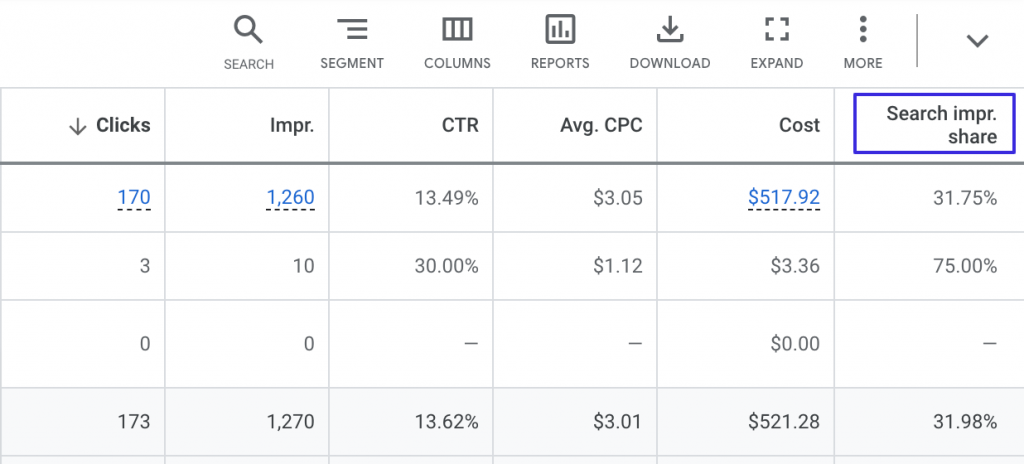Open the 170 clicks link
The width and height of the screenshot is (1024, 464).
[x=134, y=198]
